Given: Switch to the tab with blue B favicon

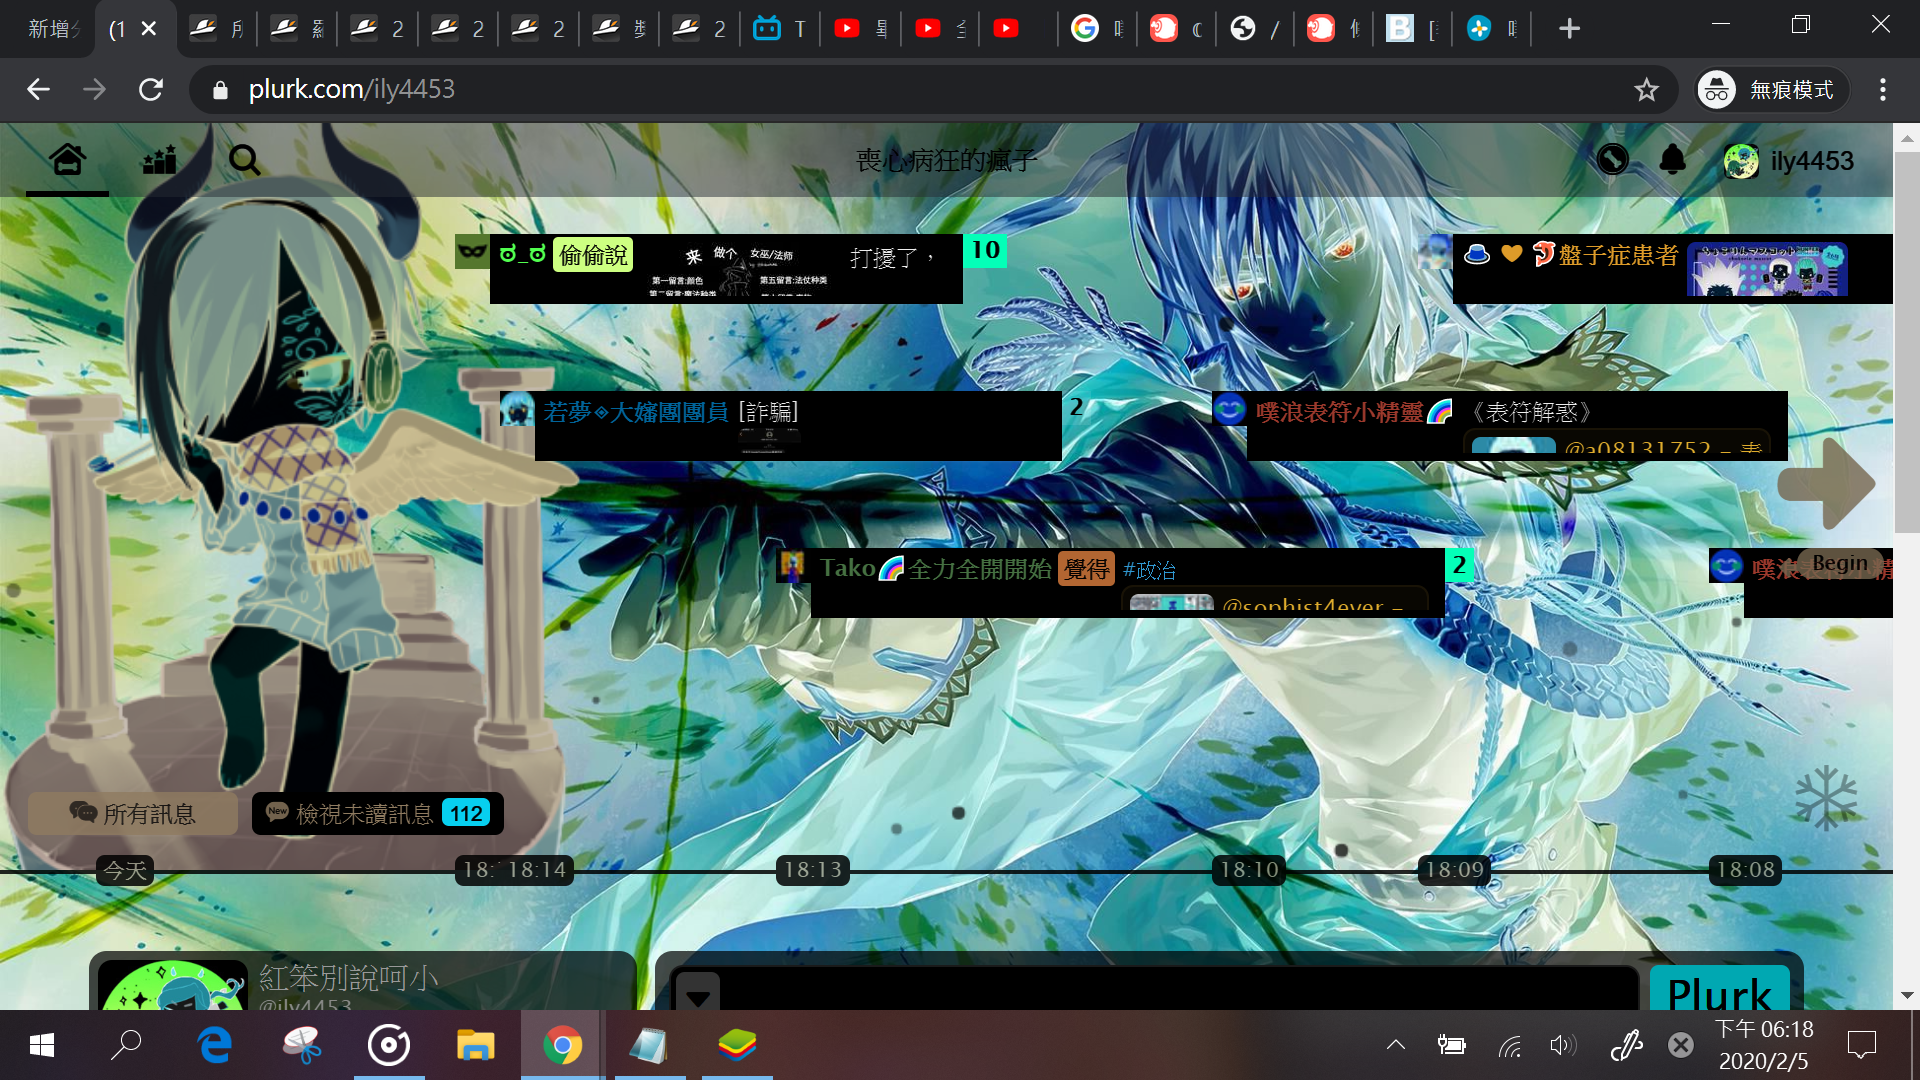Looking at the screenshot, I should pos(1411,29).
